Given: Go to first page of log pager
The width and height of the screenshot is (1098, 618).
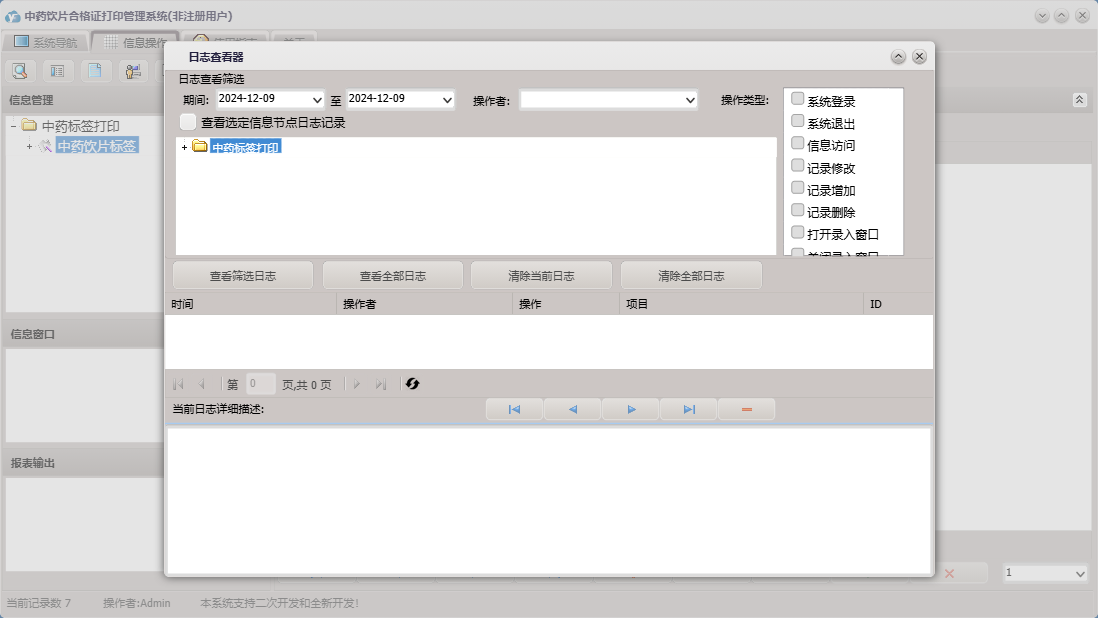Looking at the screenshot, I should tap(178, 384).
